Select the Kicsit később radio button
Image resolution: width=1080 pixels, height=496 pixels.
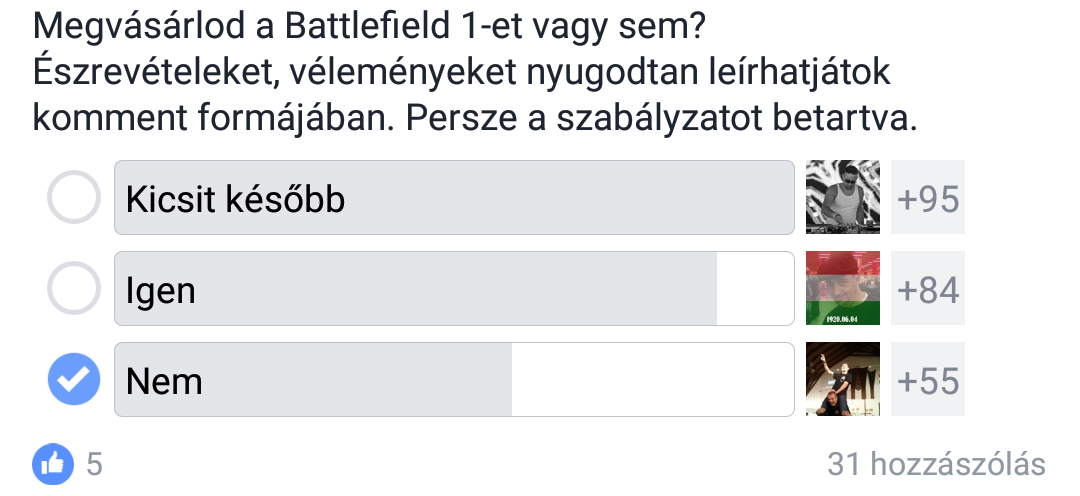74,197
